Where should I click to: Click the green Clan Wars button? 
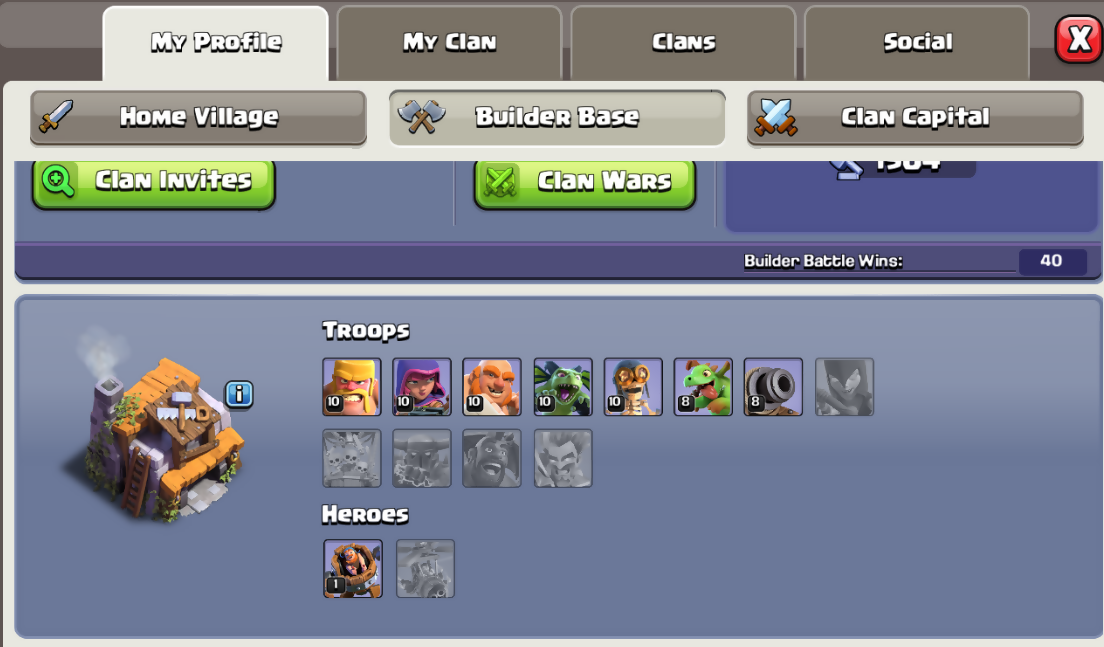point(585,182)
